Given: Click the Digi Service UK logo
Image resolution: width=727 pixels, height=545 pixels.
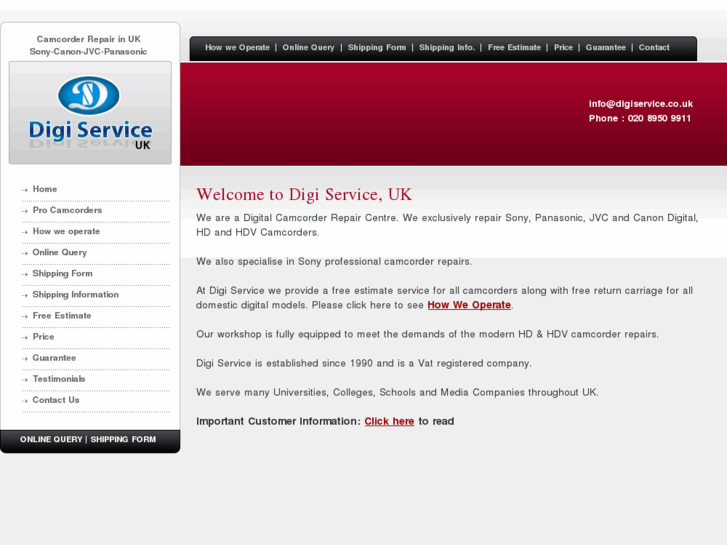Looking at the screenshot, I should coord(90,113).
